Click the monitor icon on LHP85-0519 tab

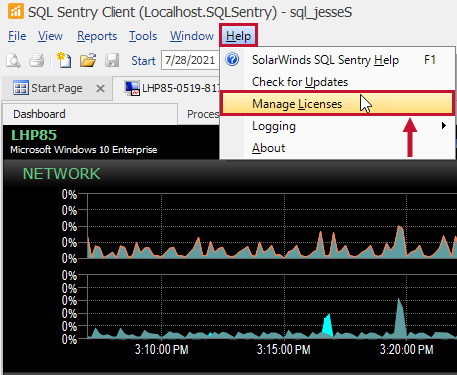tap(132, 88)
